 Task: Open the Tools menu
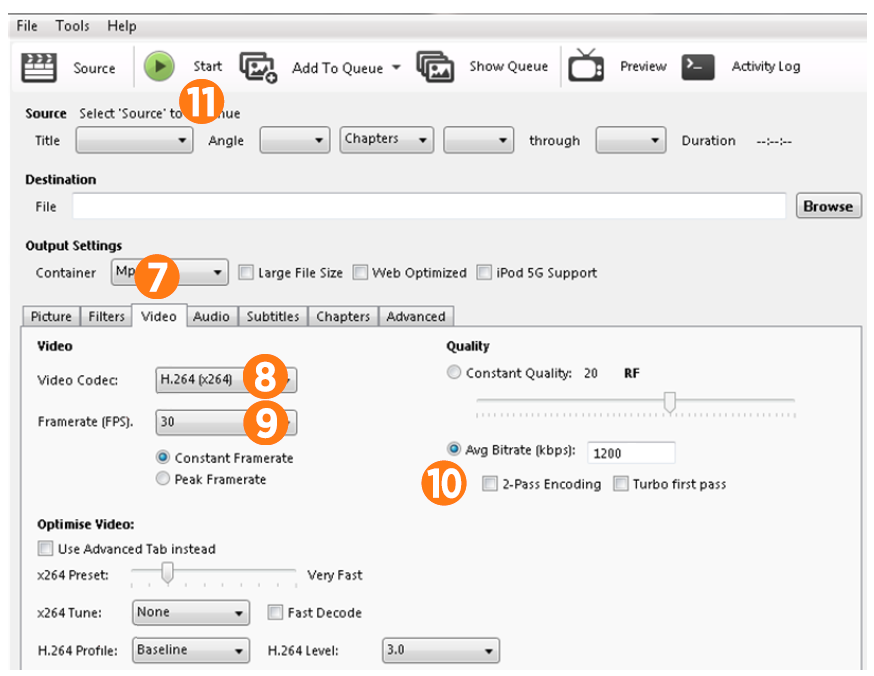coord(72,25)
